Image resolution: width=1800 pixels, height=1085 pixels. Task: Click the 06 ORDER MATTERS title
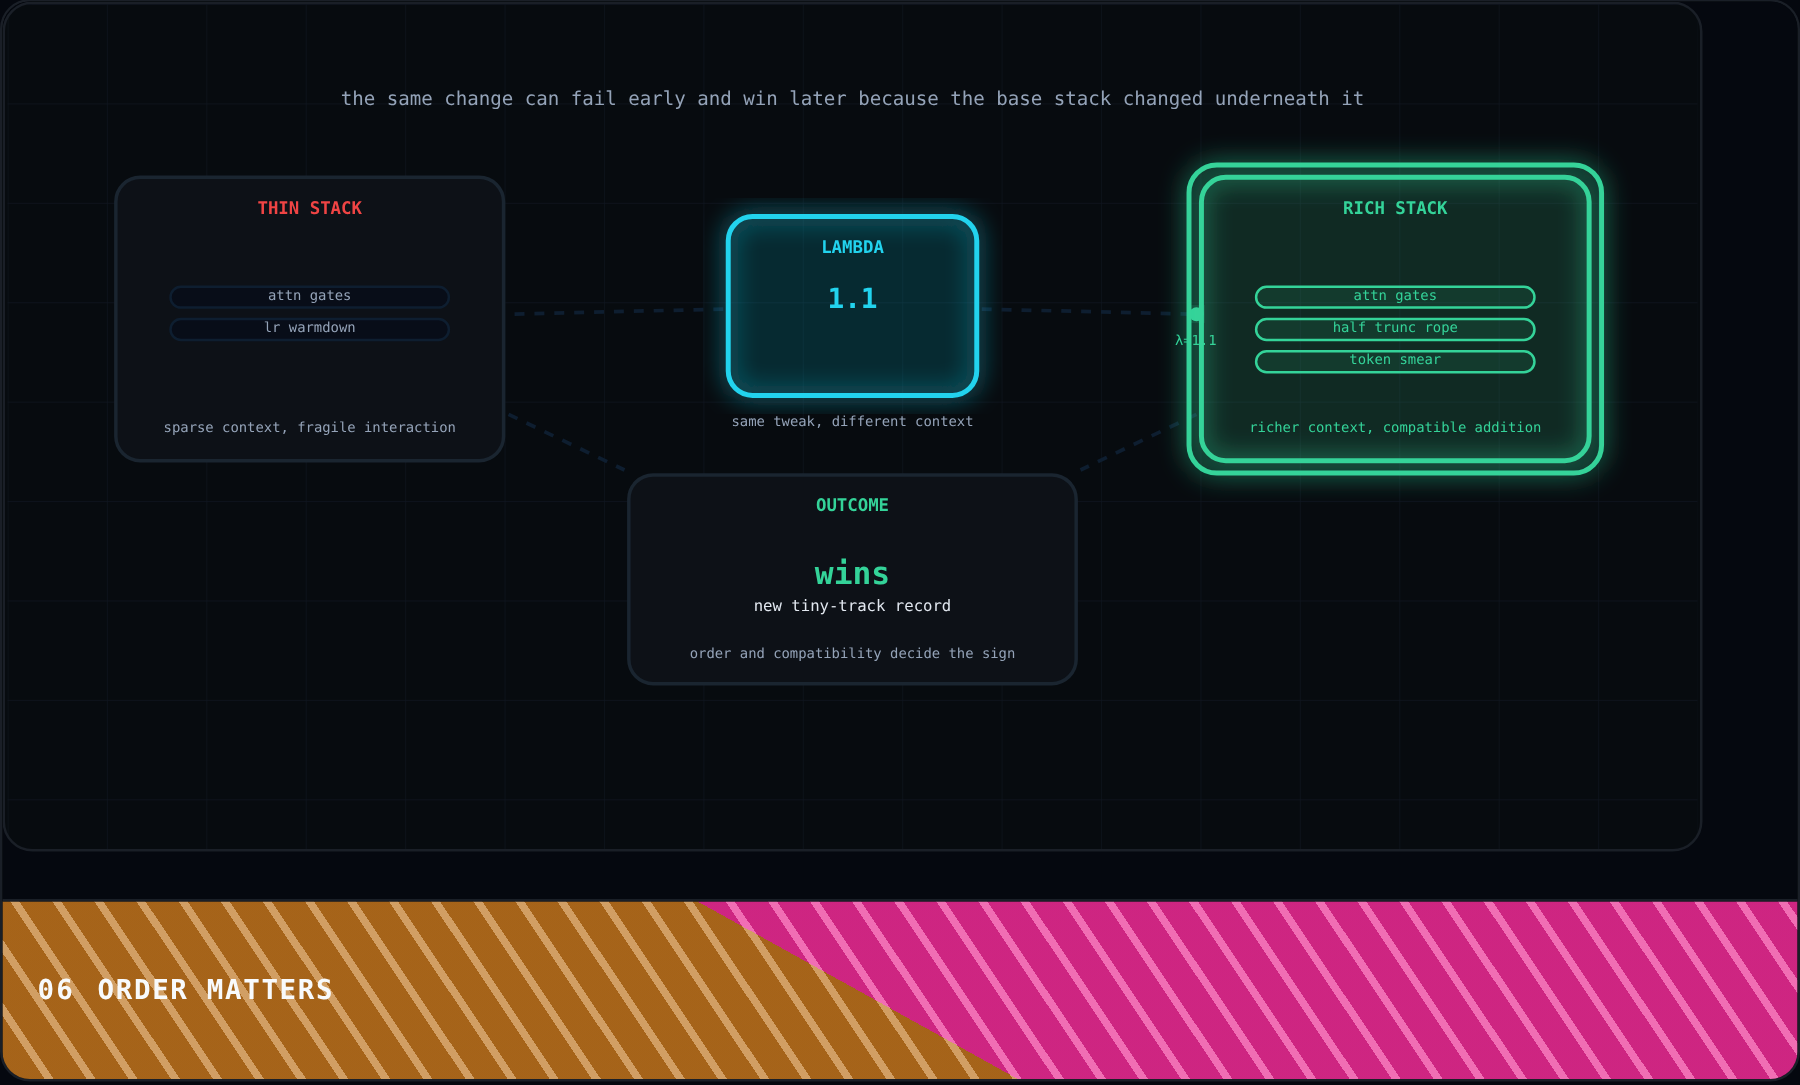[185, 990]
